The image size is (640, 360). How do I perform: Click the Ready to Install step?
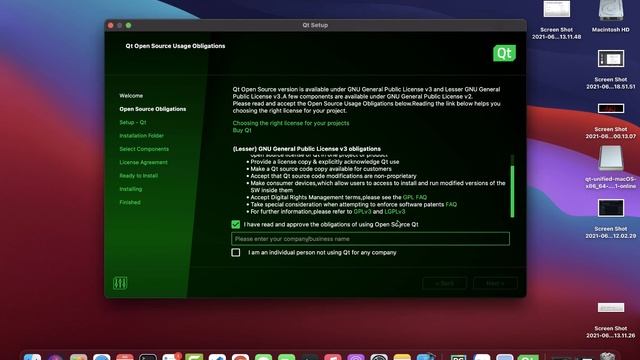(x=138, y=176)
